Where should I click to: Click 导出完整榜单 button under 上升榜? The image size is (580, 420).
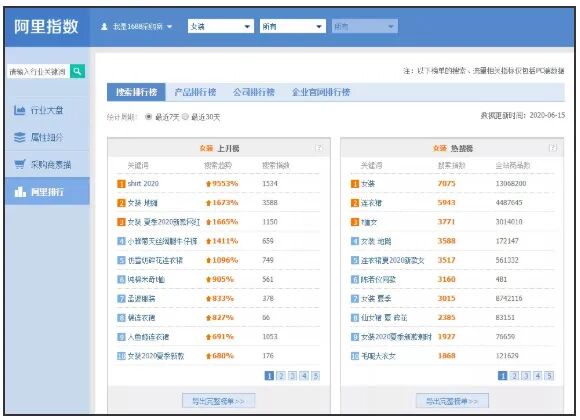click(x=219, y=401)
